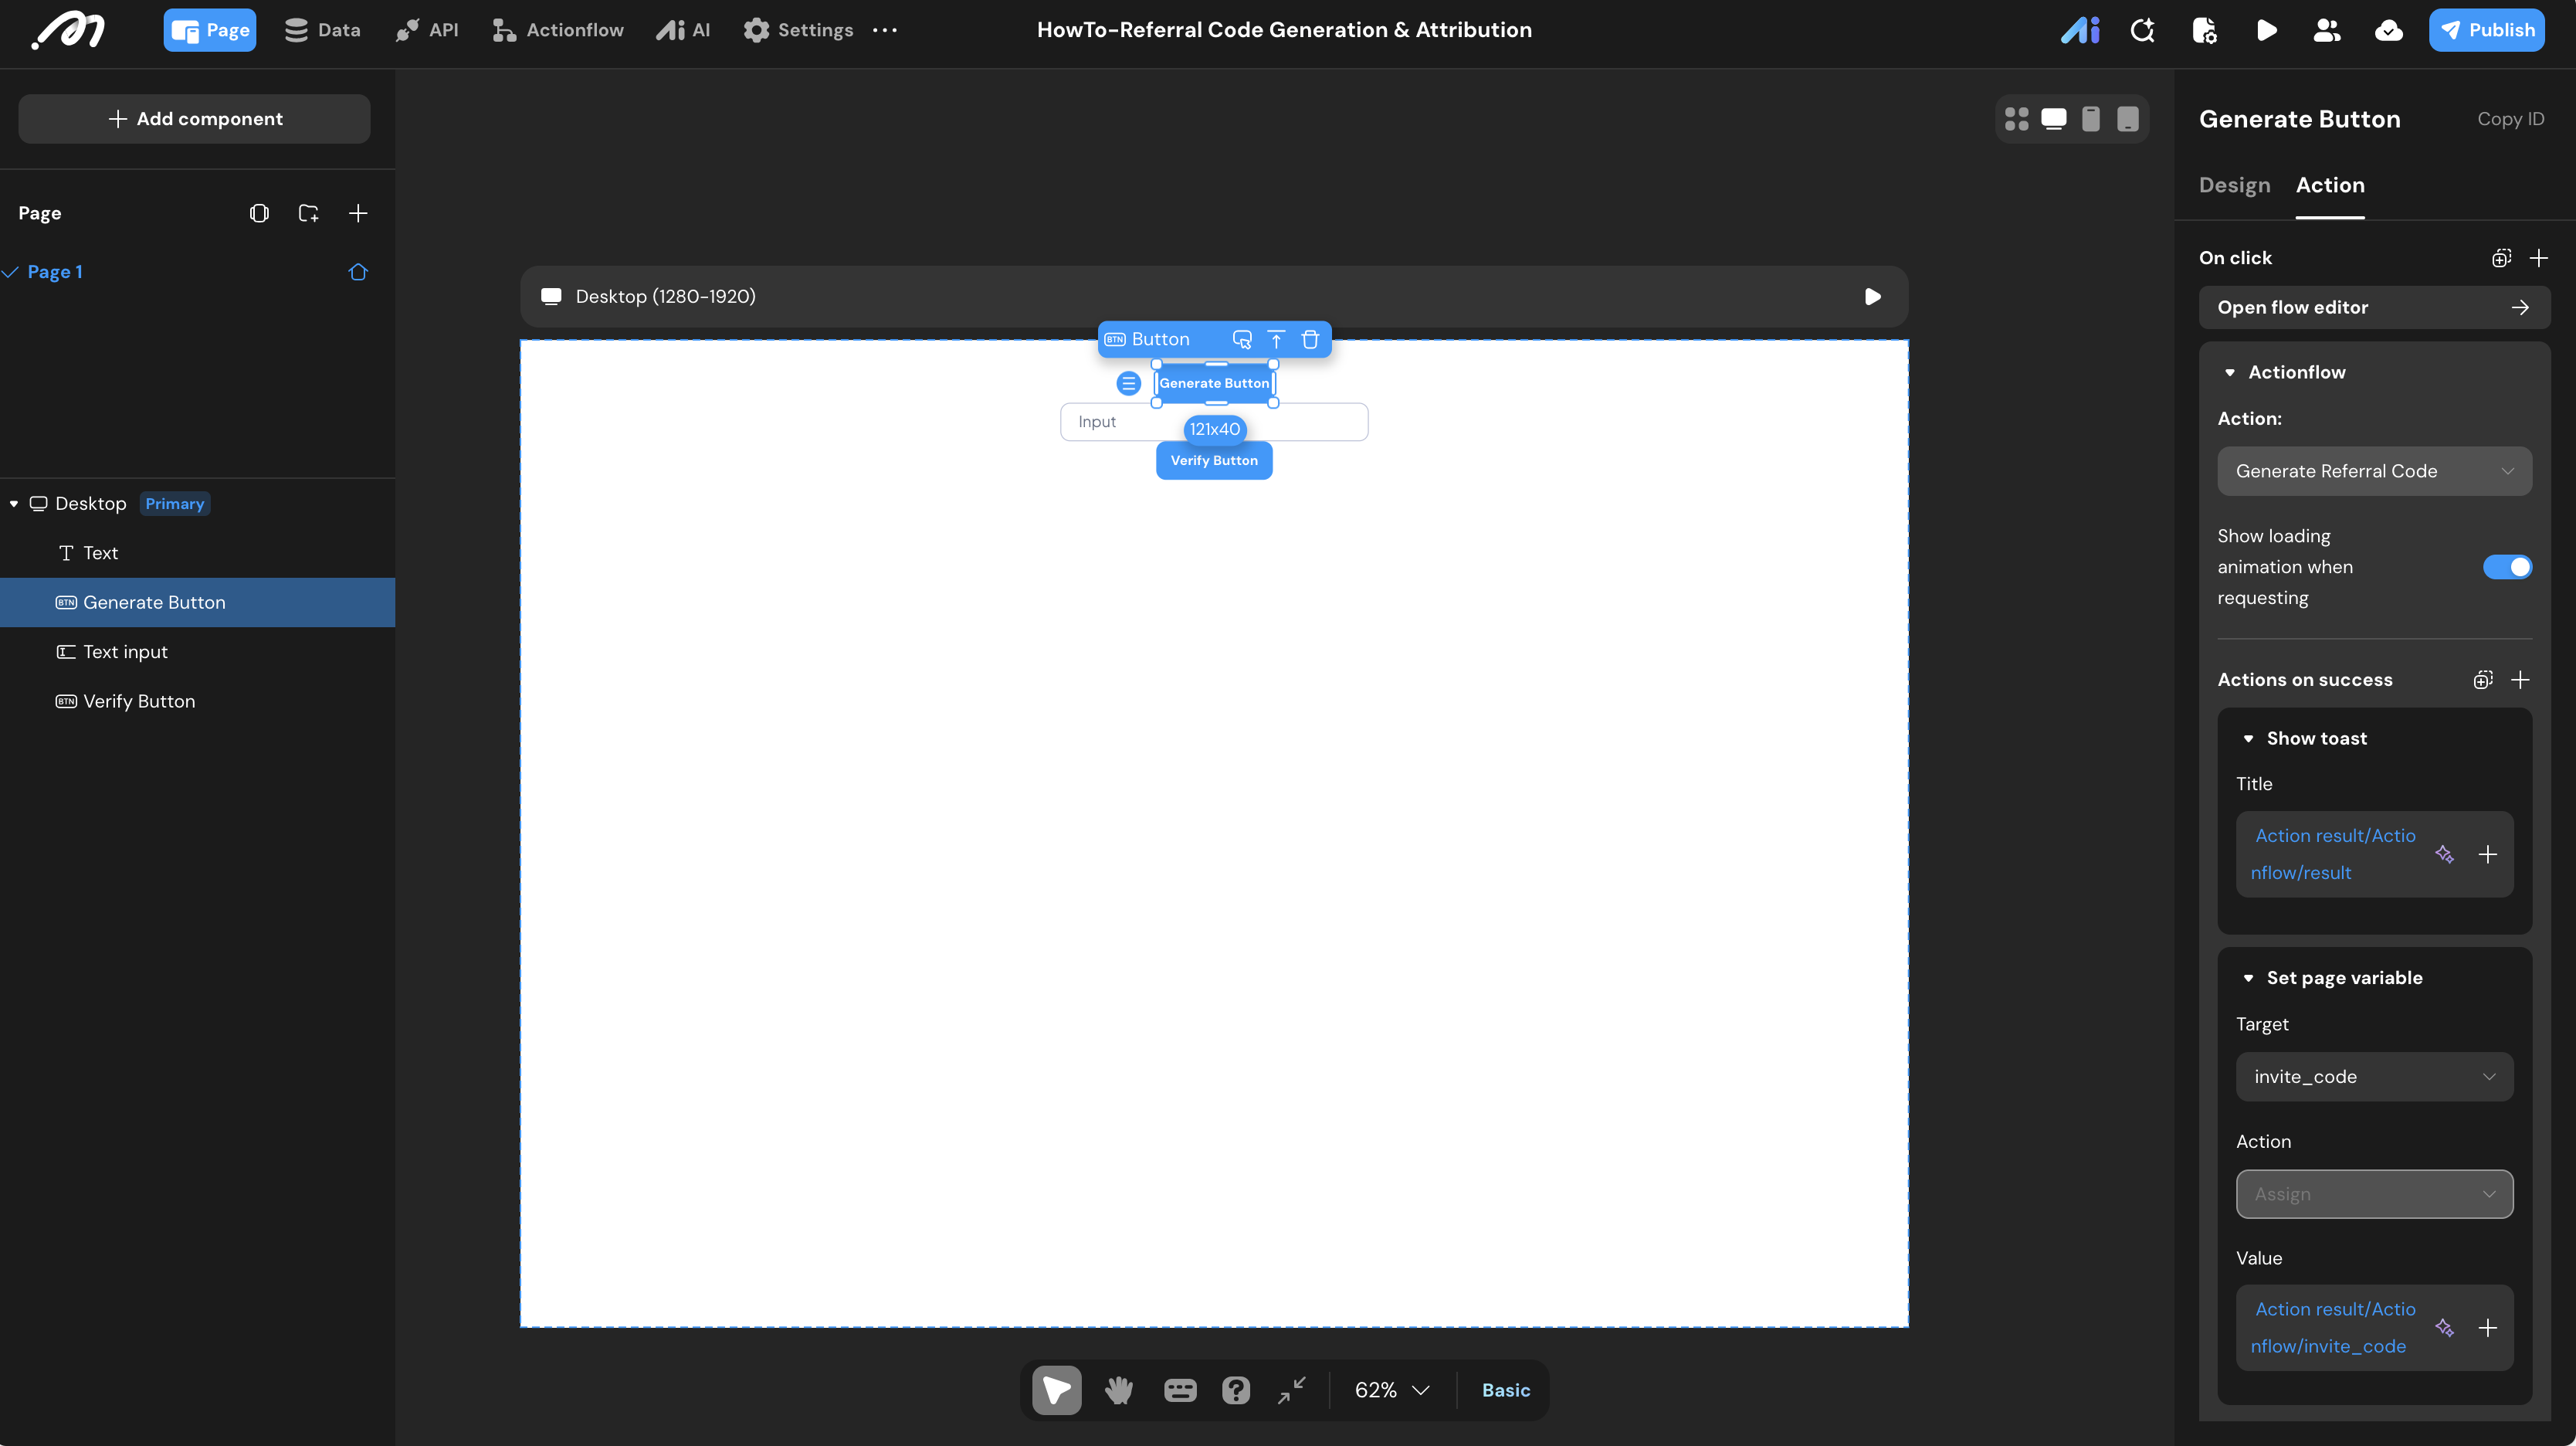2576x1446 pixels.
Task: Open the Generate Referral Code dropdown
Action: point(2374,471)
